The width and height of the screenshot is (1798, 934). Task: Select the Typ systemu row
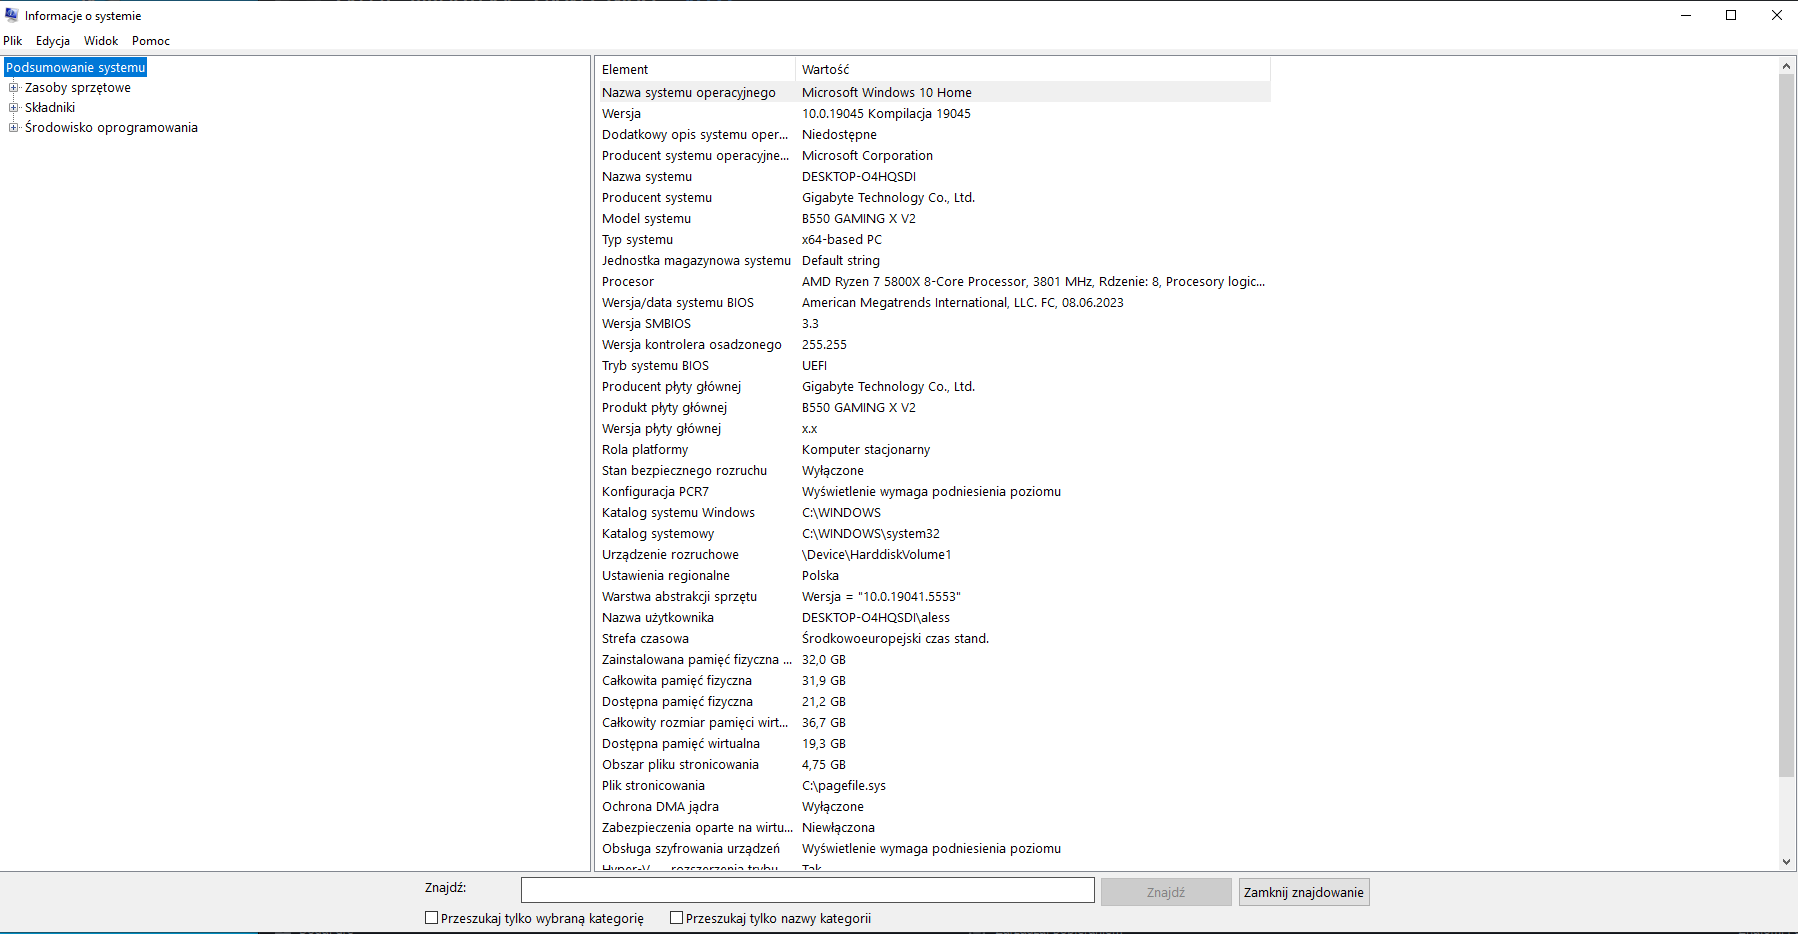coord(933,239)
